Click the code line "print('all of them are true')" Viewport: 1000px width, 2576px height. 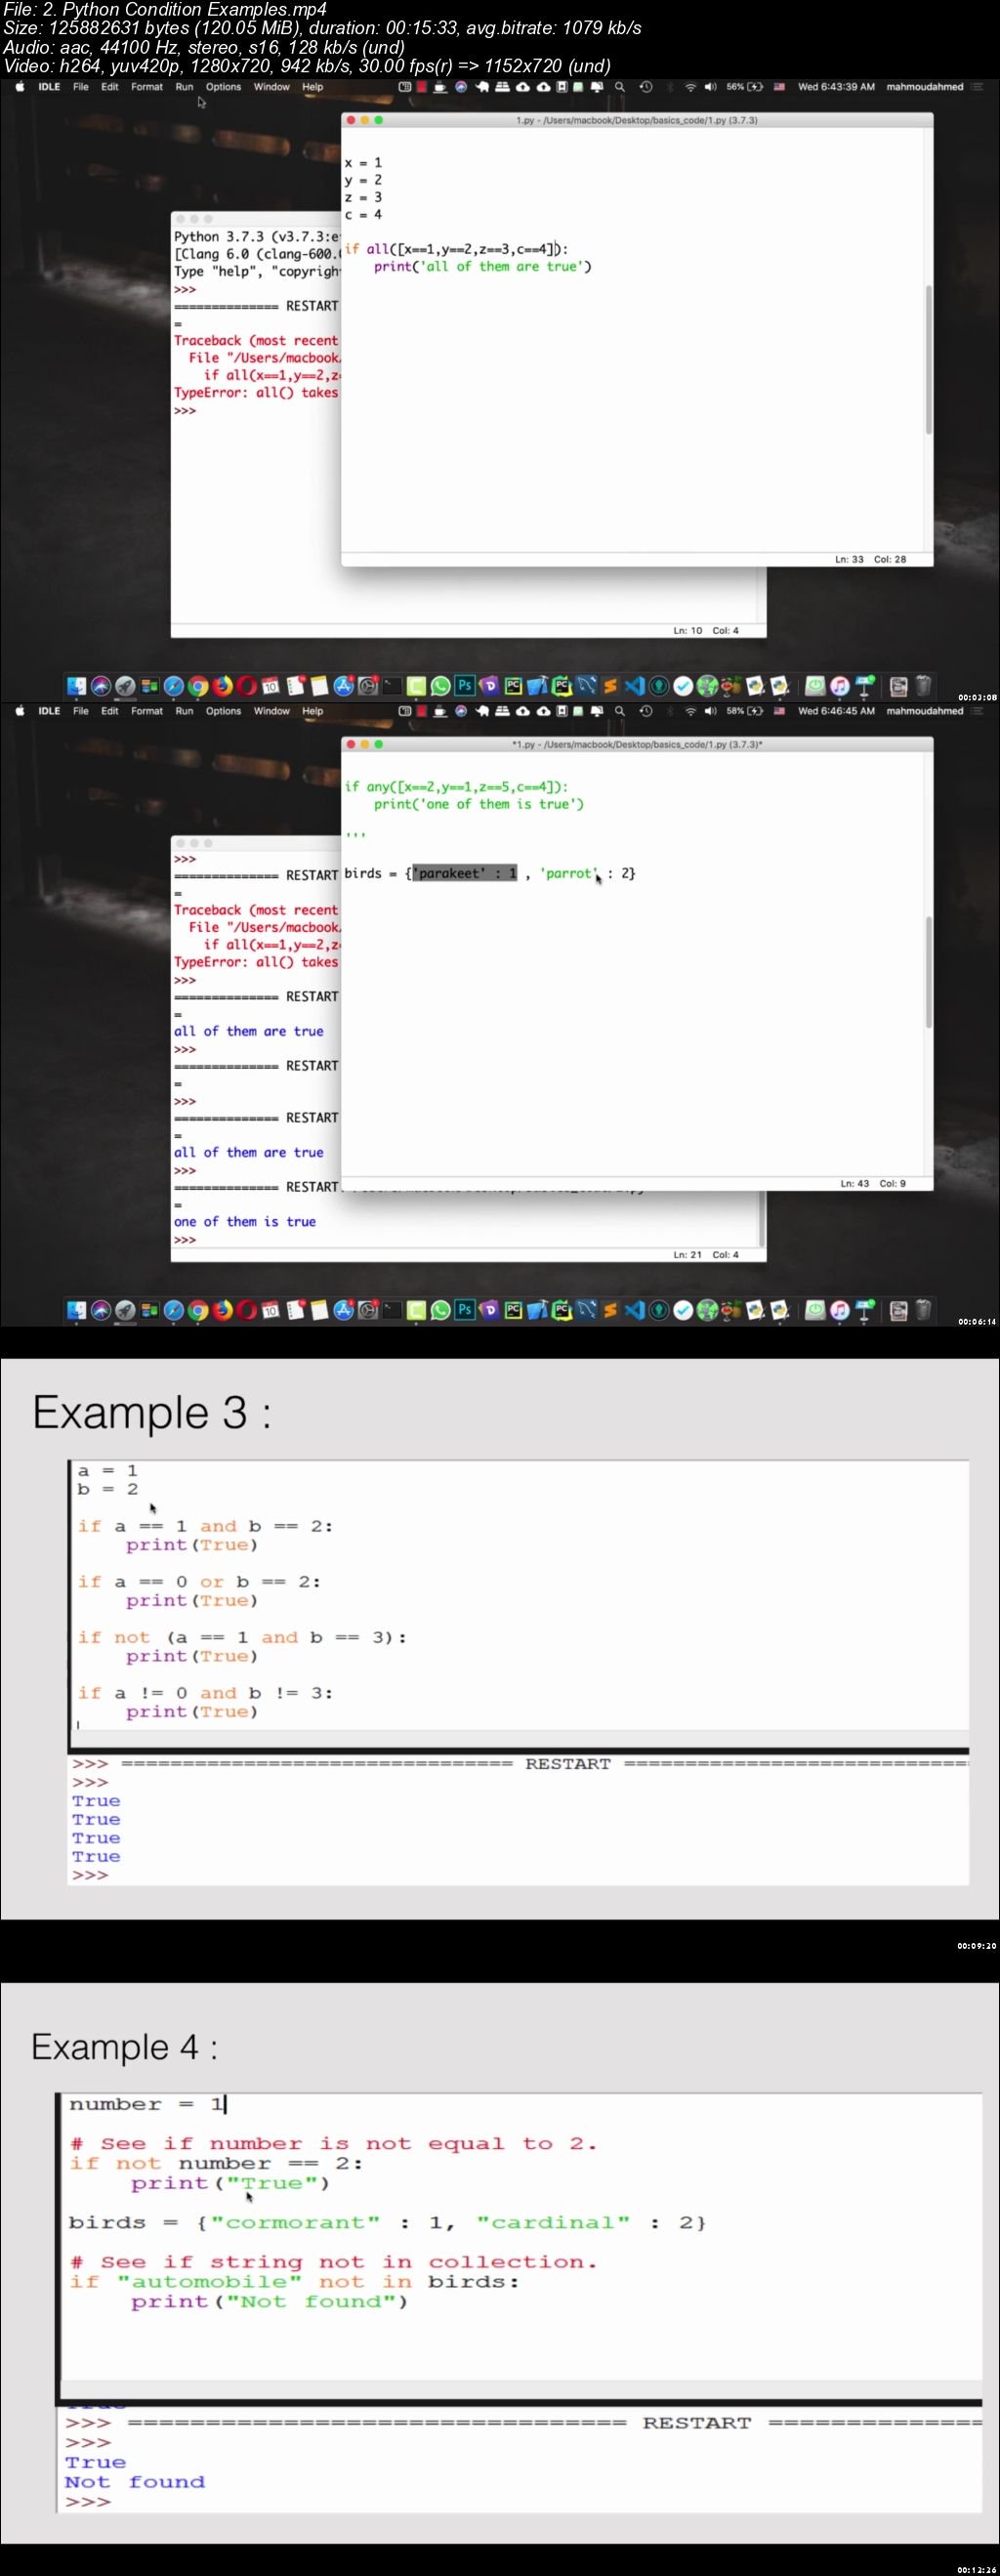(x=483, y=267)
